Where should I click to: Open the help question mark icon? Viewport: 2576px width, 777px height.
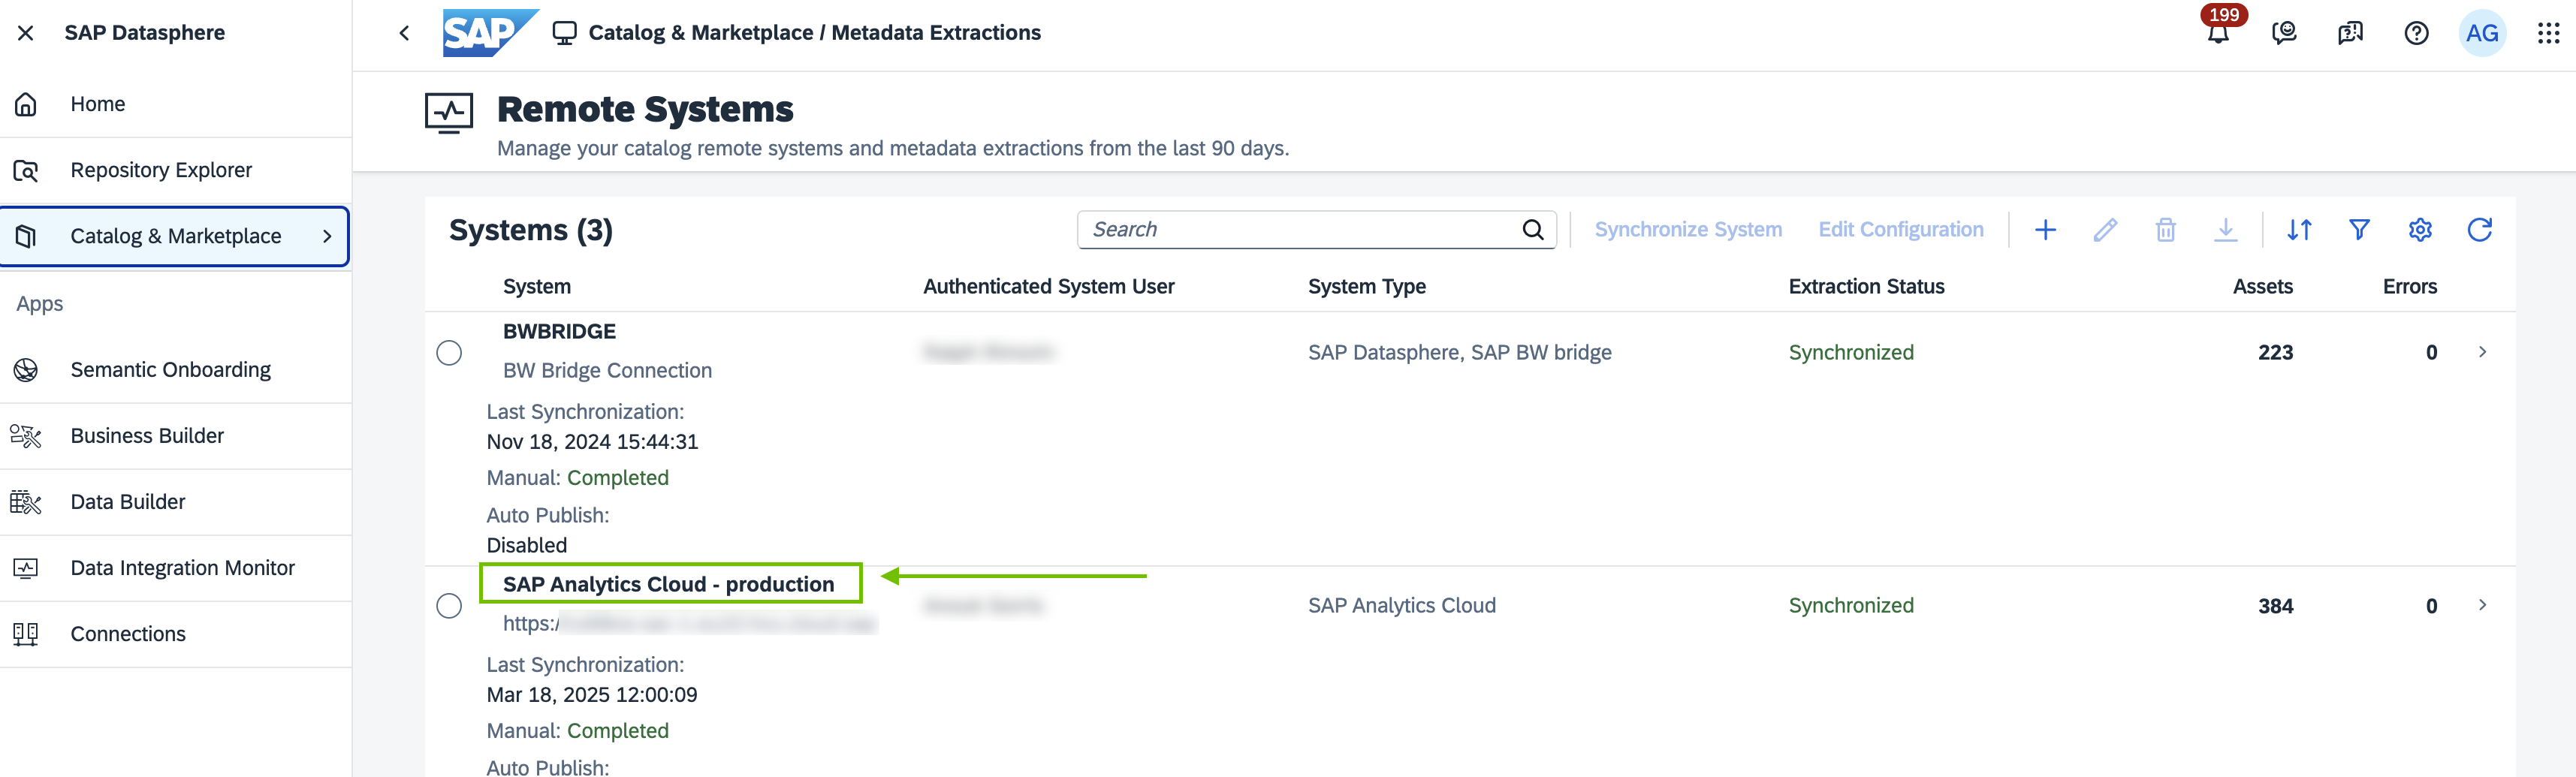(2415, 34)
